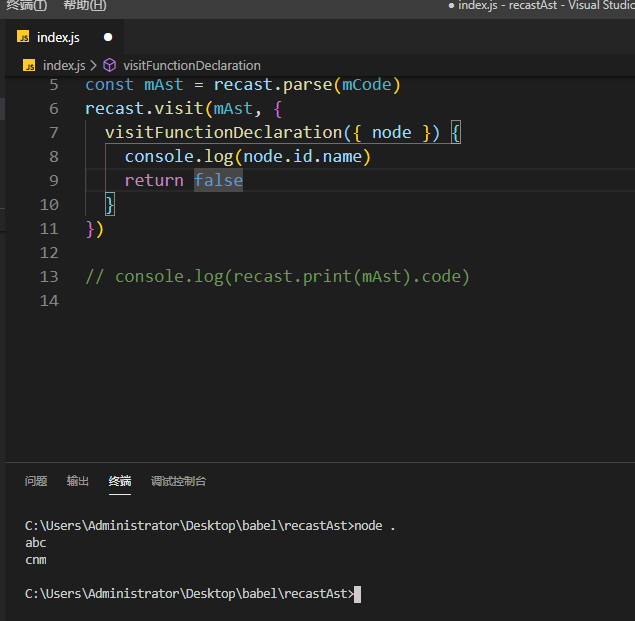The image size is (635, 621).
Task: Click node parameter on line 7
Action: (x=392, y=132)
